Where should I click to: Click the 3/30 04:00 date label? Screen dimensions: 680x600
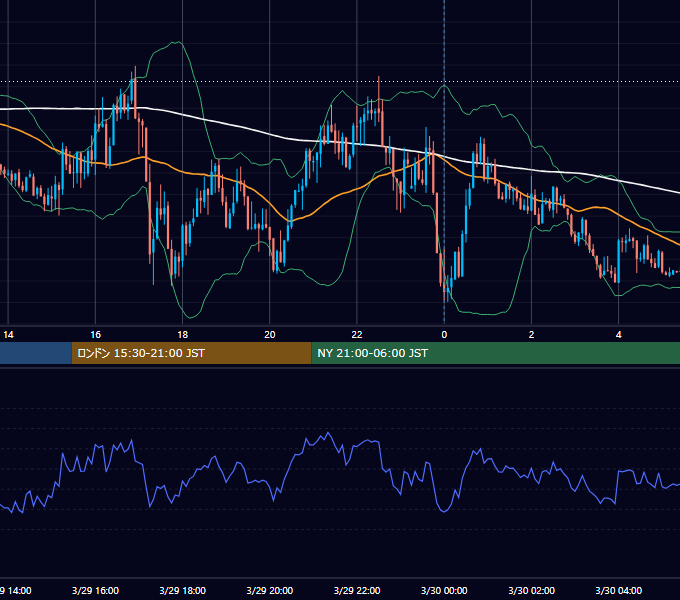(x=618, y=590)
